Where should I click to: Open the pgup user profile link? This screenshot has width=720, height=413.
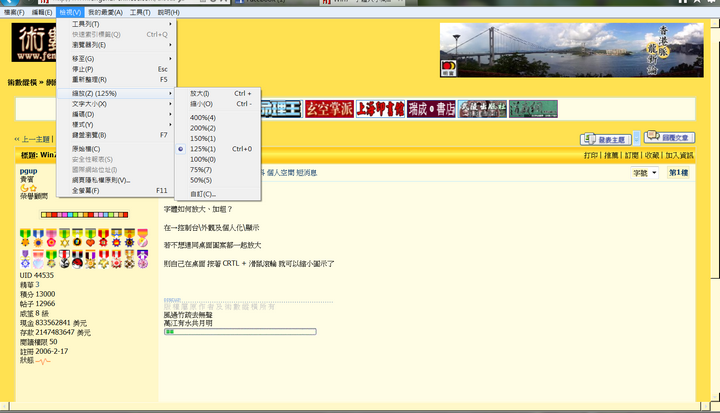click(x=28, y=171)
